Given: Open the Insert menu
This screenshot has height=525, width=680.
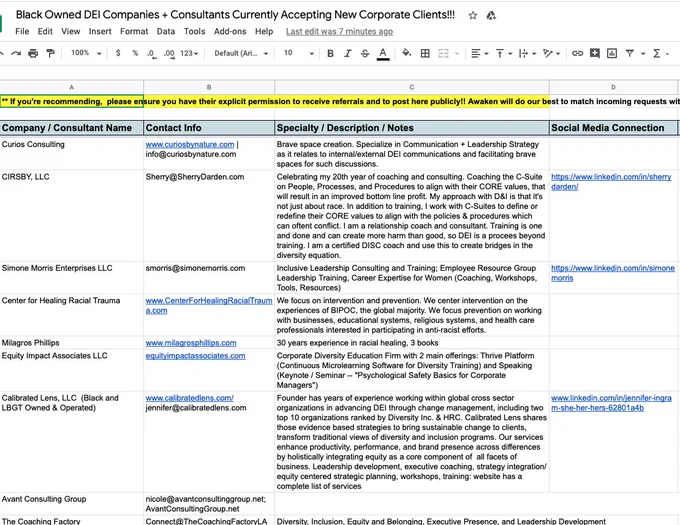Looking at the screenshot, I should (100, 31).
